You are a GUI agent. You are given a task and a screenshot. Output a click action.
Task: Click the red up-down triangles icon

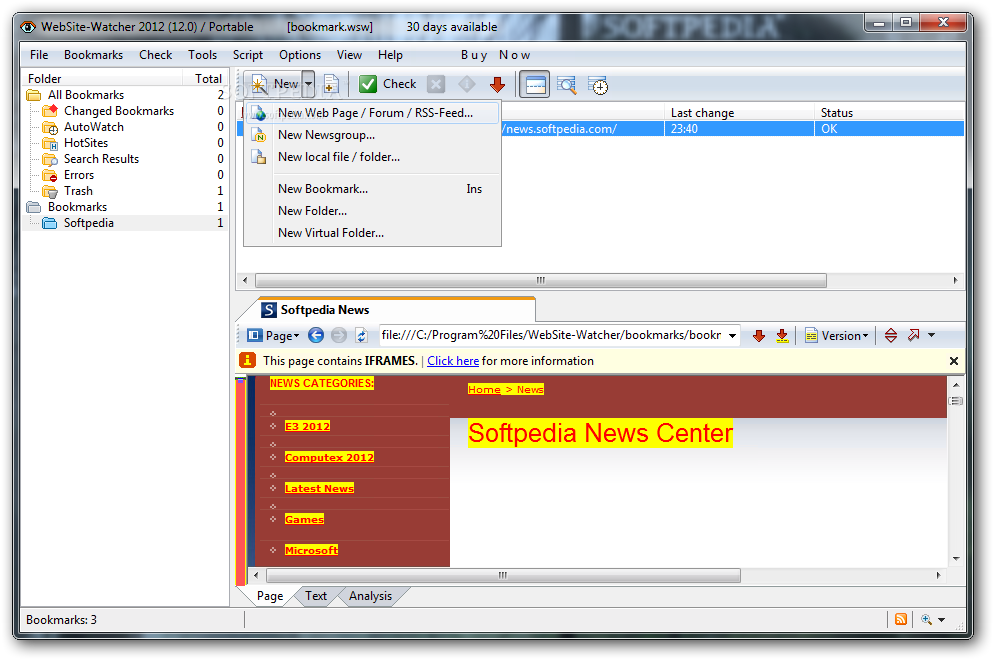[890, 336]
